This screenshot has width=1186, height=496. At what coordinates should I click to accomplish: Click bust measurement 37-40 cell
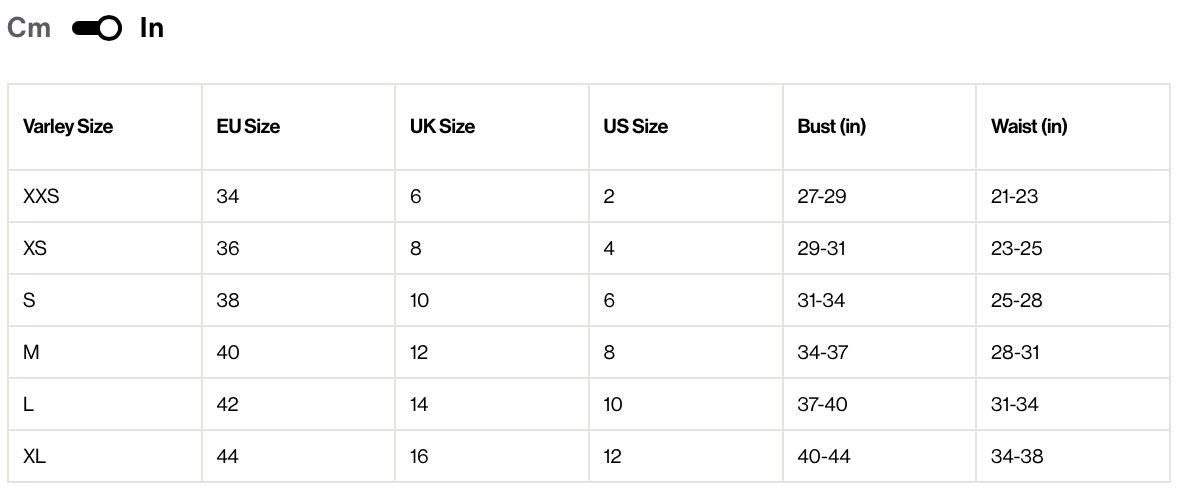click(x=823, y=405)
